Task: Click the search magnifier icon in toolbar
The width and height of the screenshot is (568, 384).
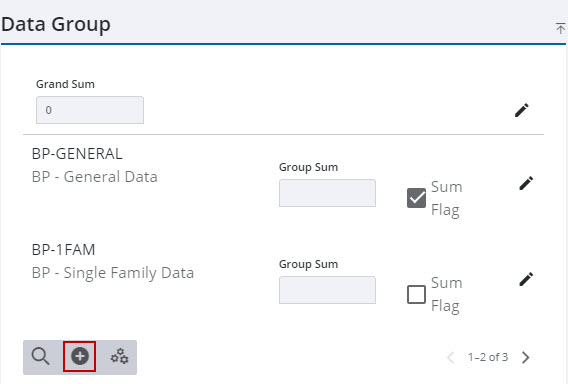Action: point(40,356)
